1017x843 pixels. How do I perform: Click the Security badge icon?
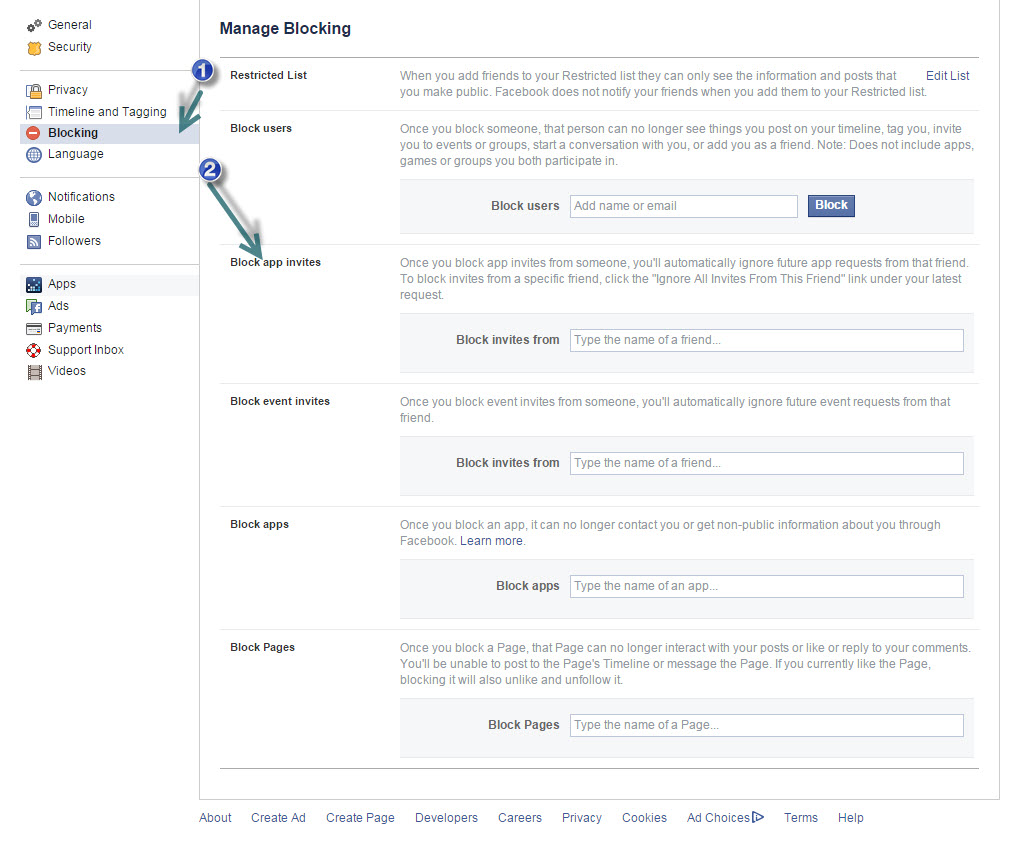click(x=34, y=47)
